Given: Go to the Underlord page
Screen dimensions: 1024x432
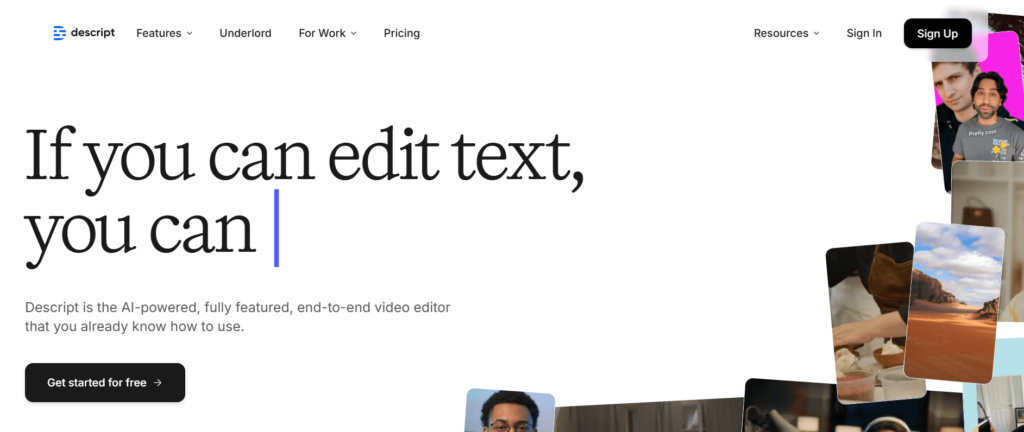Looking at the screenshot, I should 246,33.
